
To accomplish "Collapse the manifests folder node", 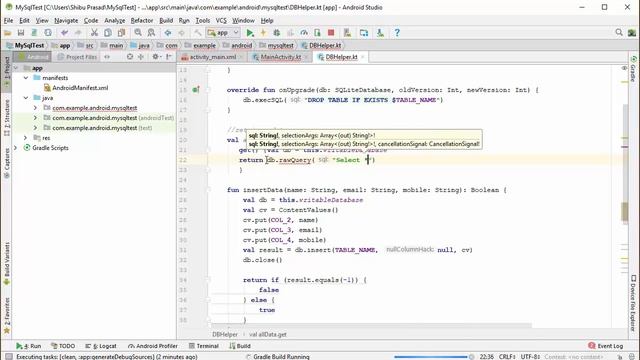I will coord(26,78).
